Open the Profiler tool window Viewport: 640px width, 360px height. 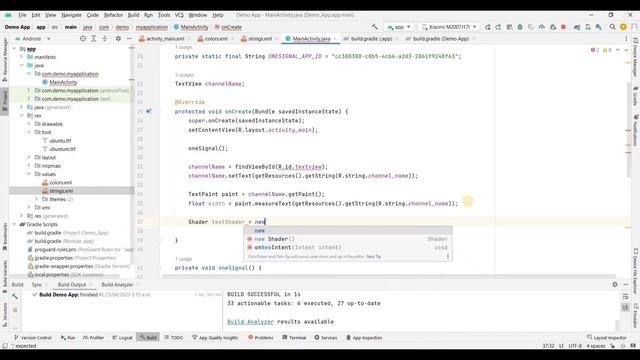(93, 338)
